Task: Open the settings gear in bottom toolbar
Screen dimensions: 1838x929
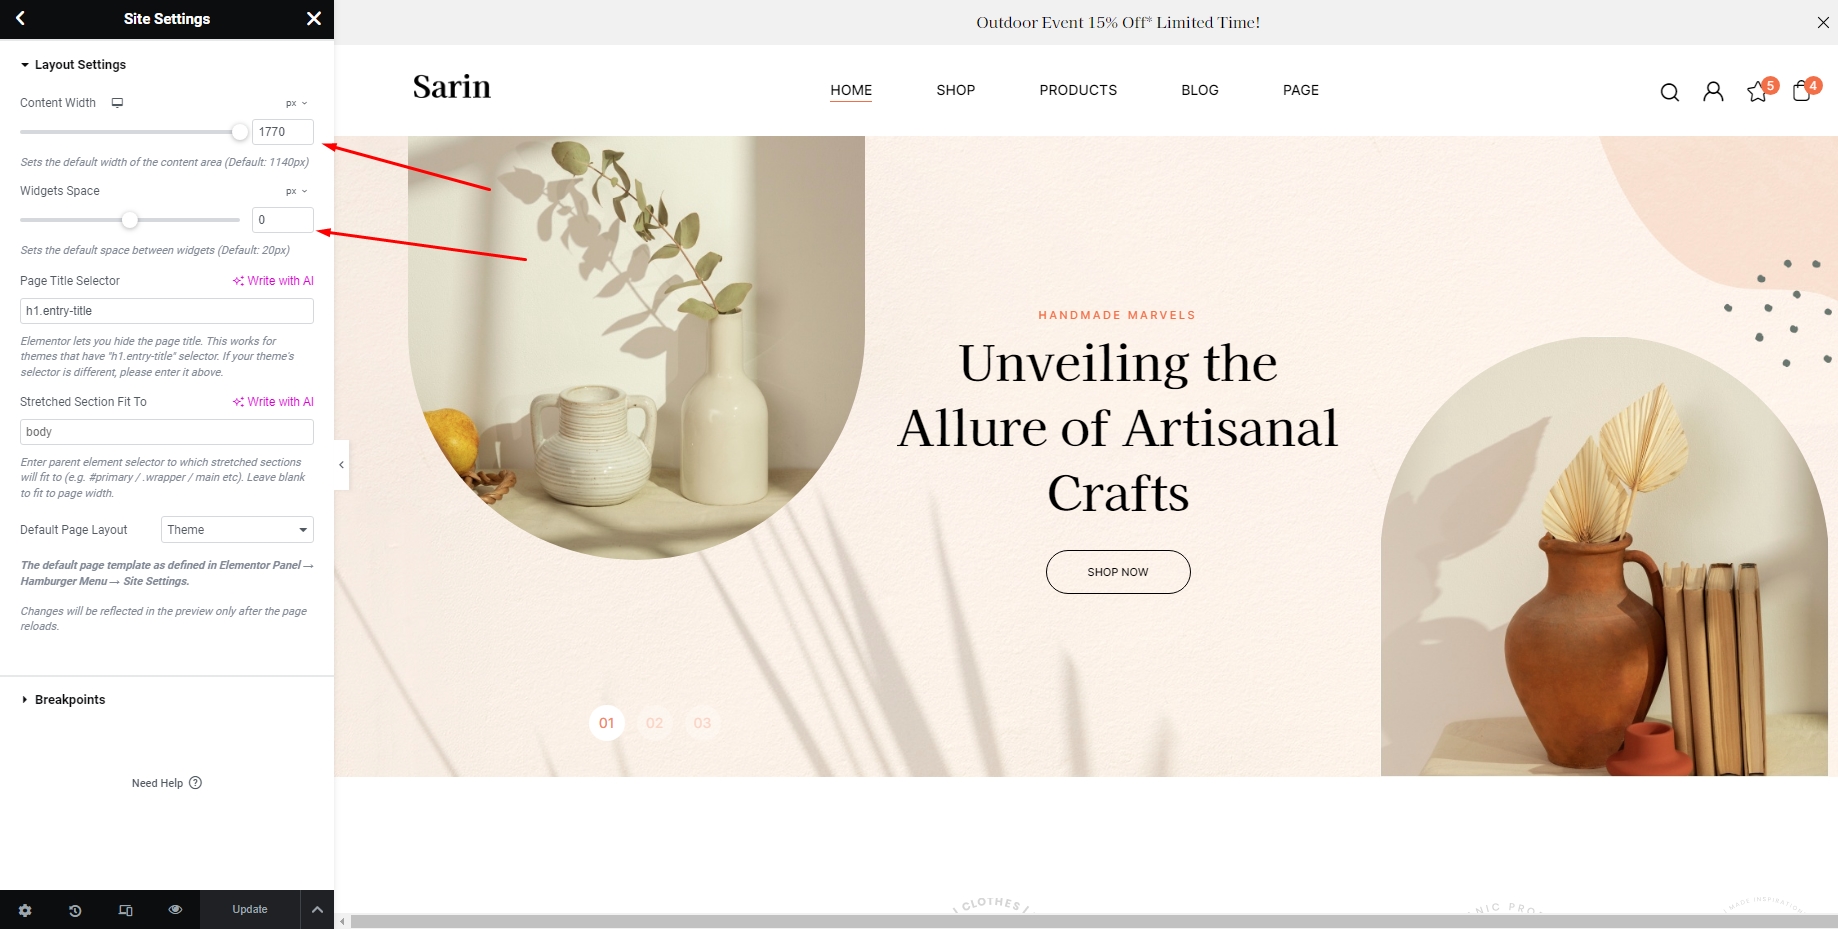Action: click(25, 910)
